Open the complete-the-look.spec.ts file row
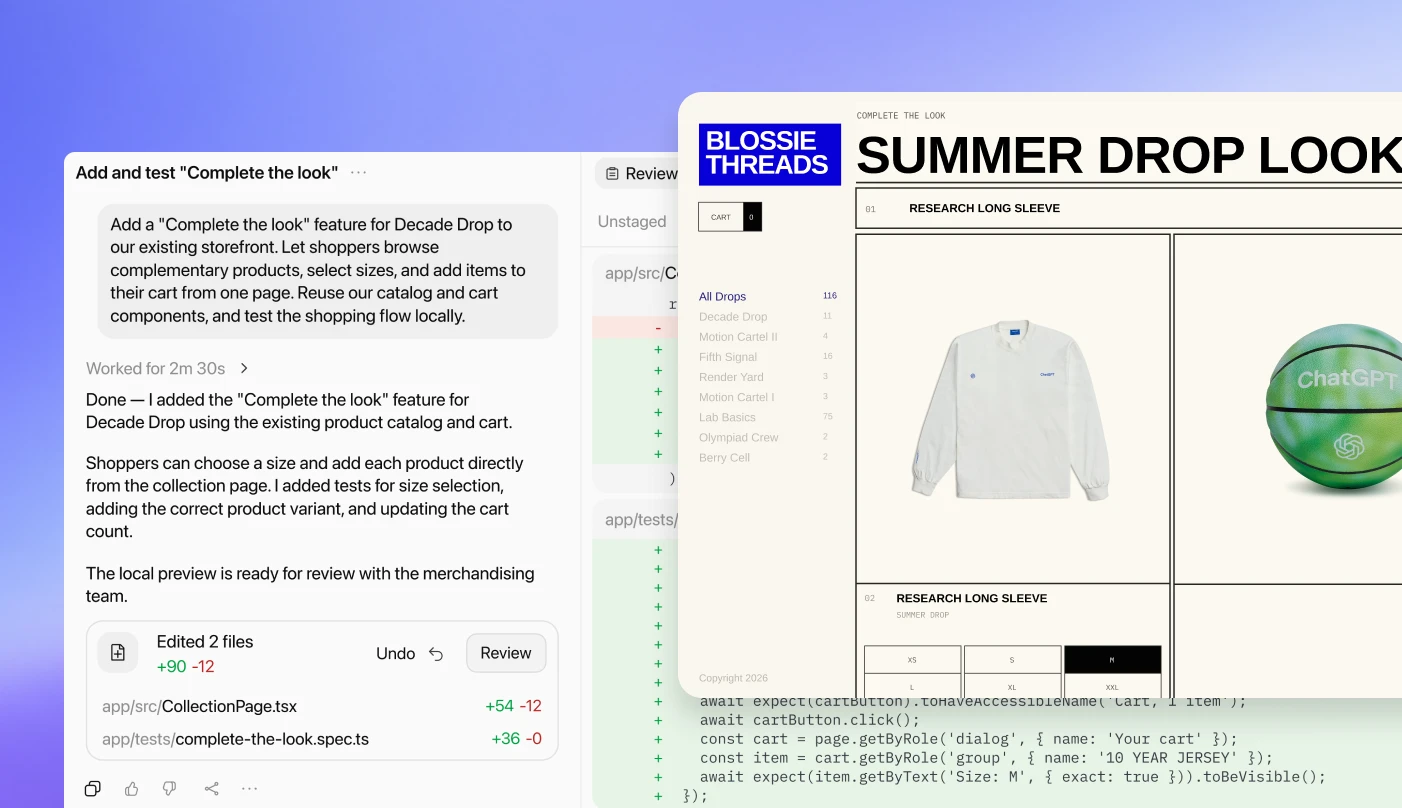Viewport: 1402px width, 808px height. pyautogui.click(x=322, y=740)
